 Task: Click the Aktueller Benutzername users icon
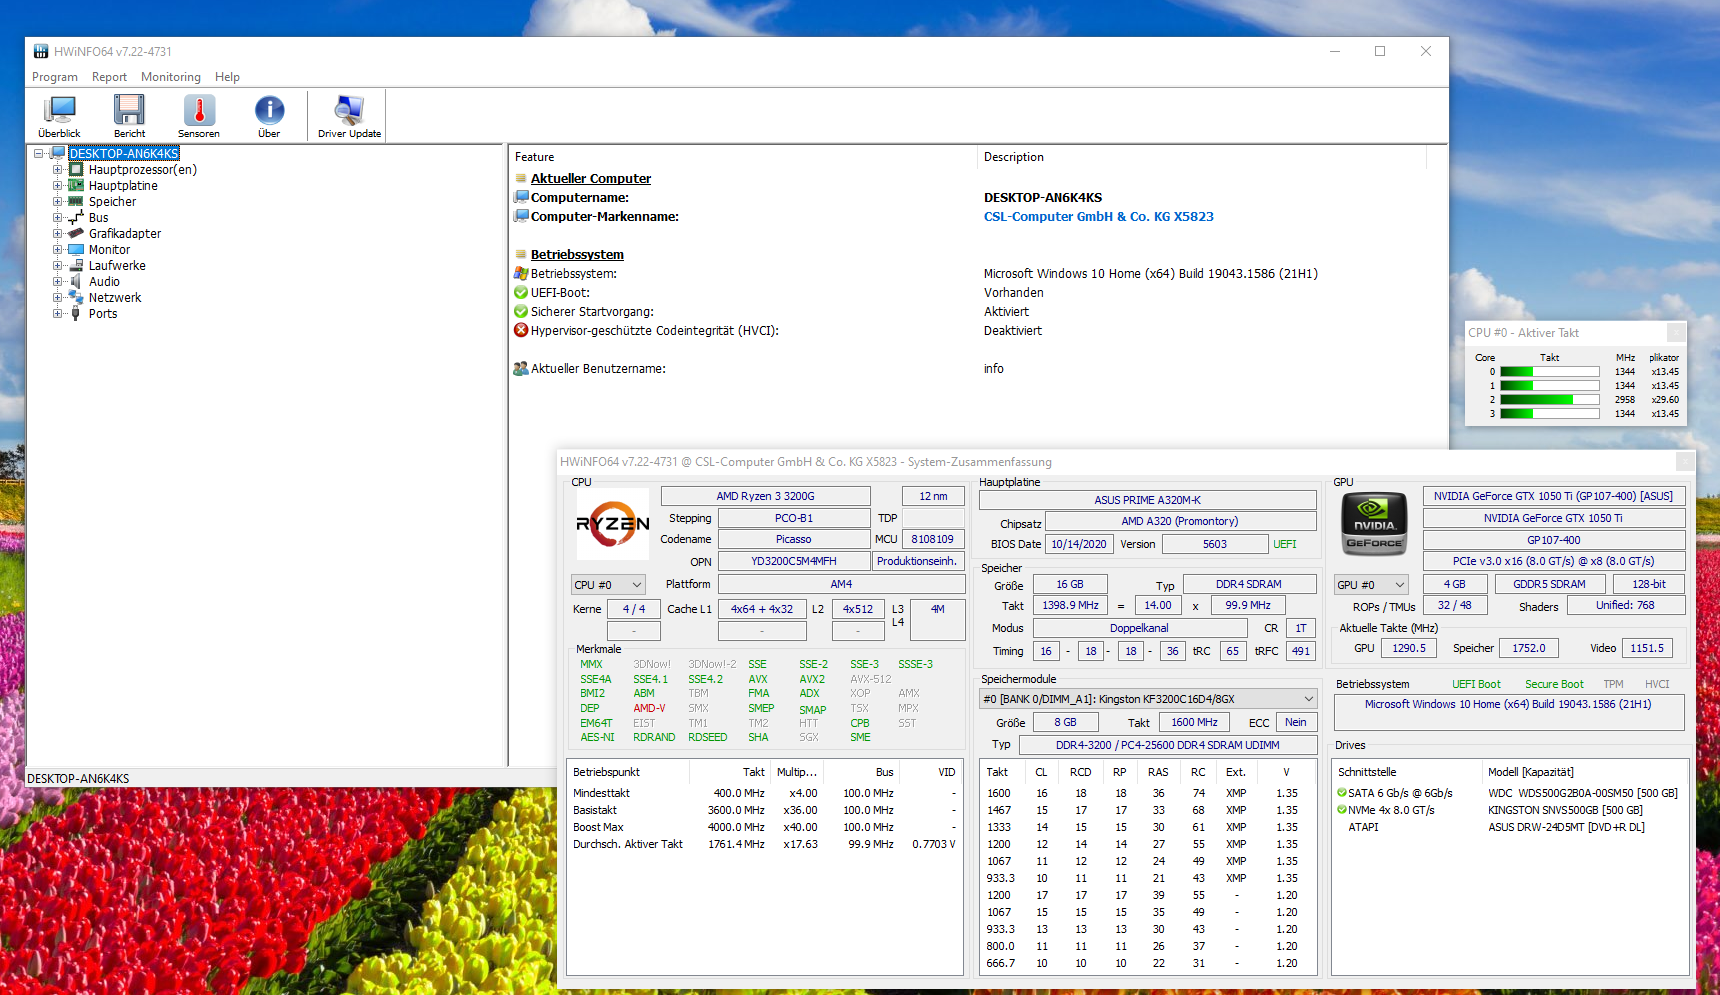[x=521, y=369]
